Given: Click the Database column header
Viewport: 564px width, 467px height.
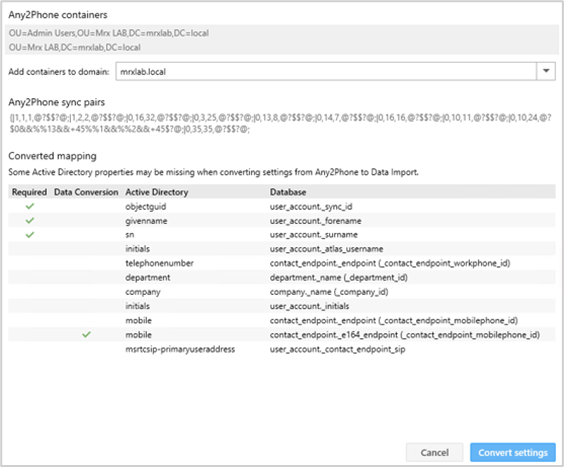Looking at the screenshot, I should pos(288,192).
